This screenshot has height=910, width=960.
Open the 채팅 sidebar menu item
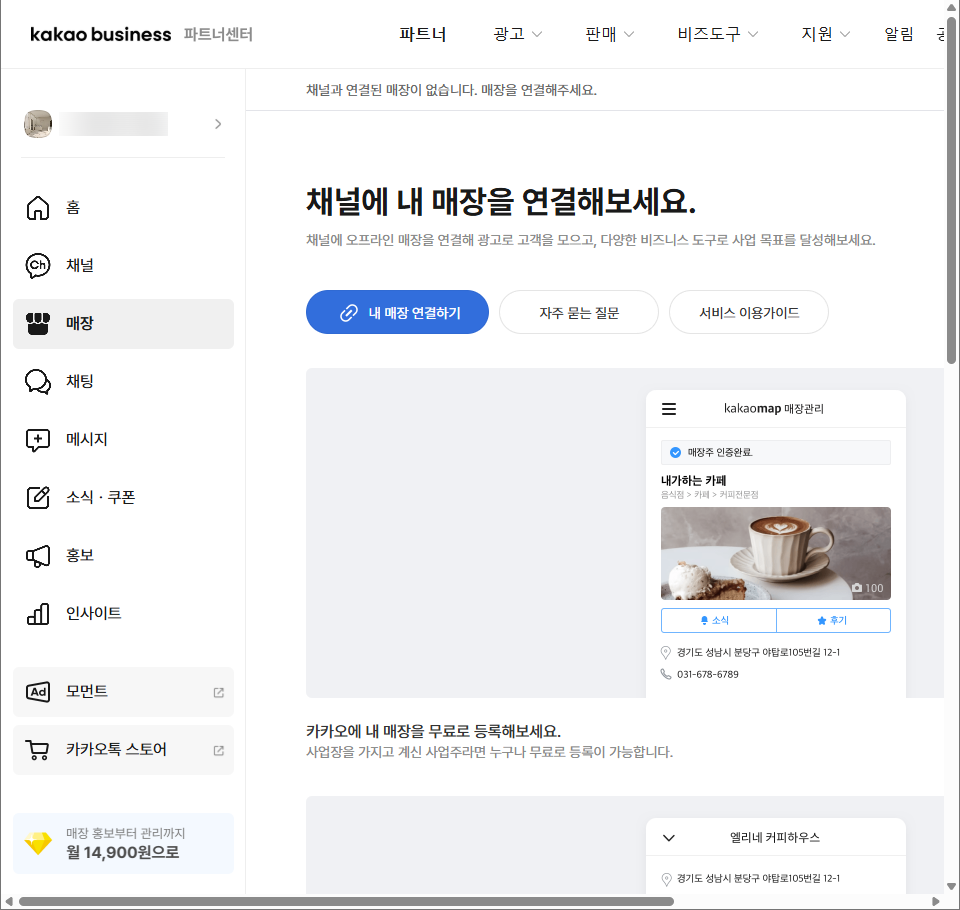click(x=123, y=382)
